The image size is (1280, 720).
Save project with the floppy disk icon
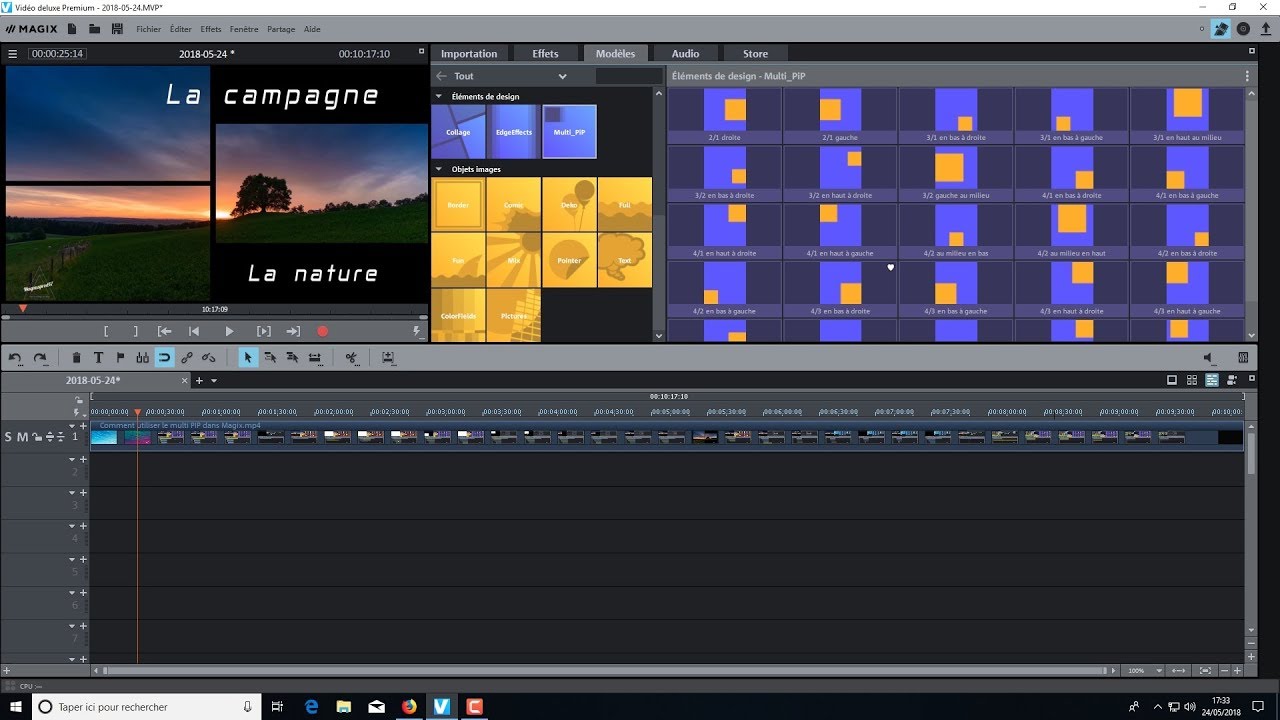[117, 29]
